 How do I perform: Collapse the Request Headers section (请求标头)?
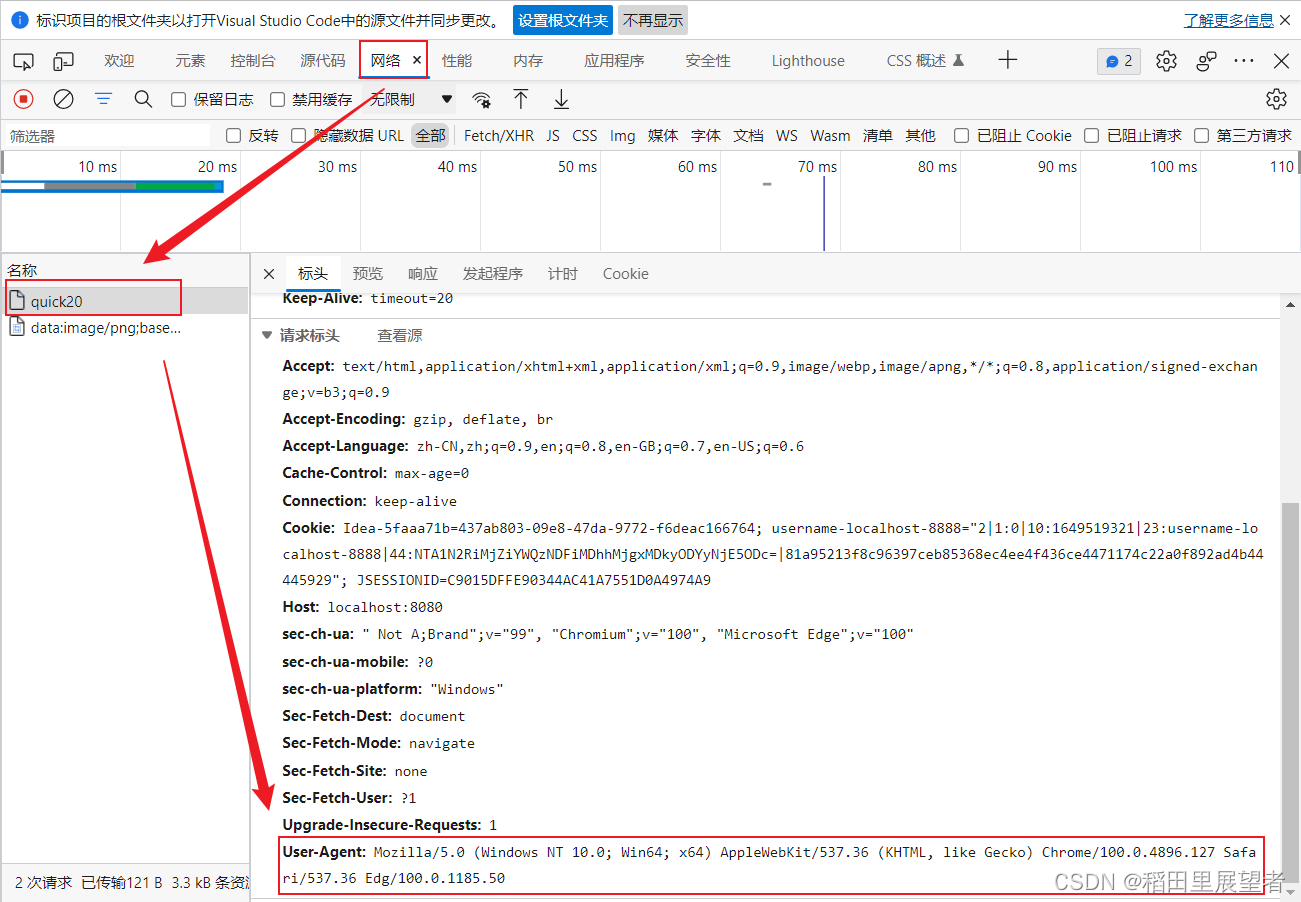point(266,336)
